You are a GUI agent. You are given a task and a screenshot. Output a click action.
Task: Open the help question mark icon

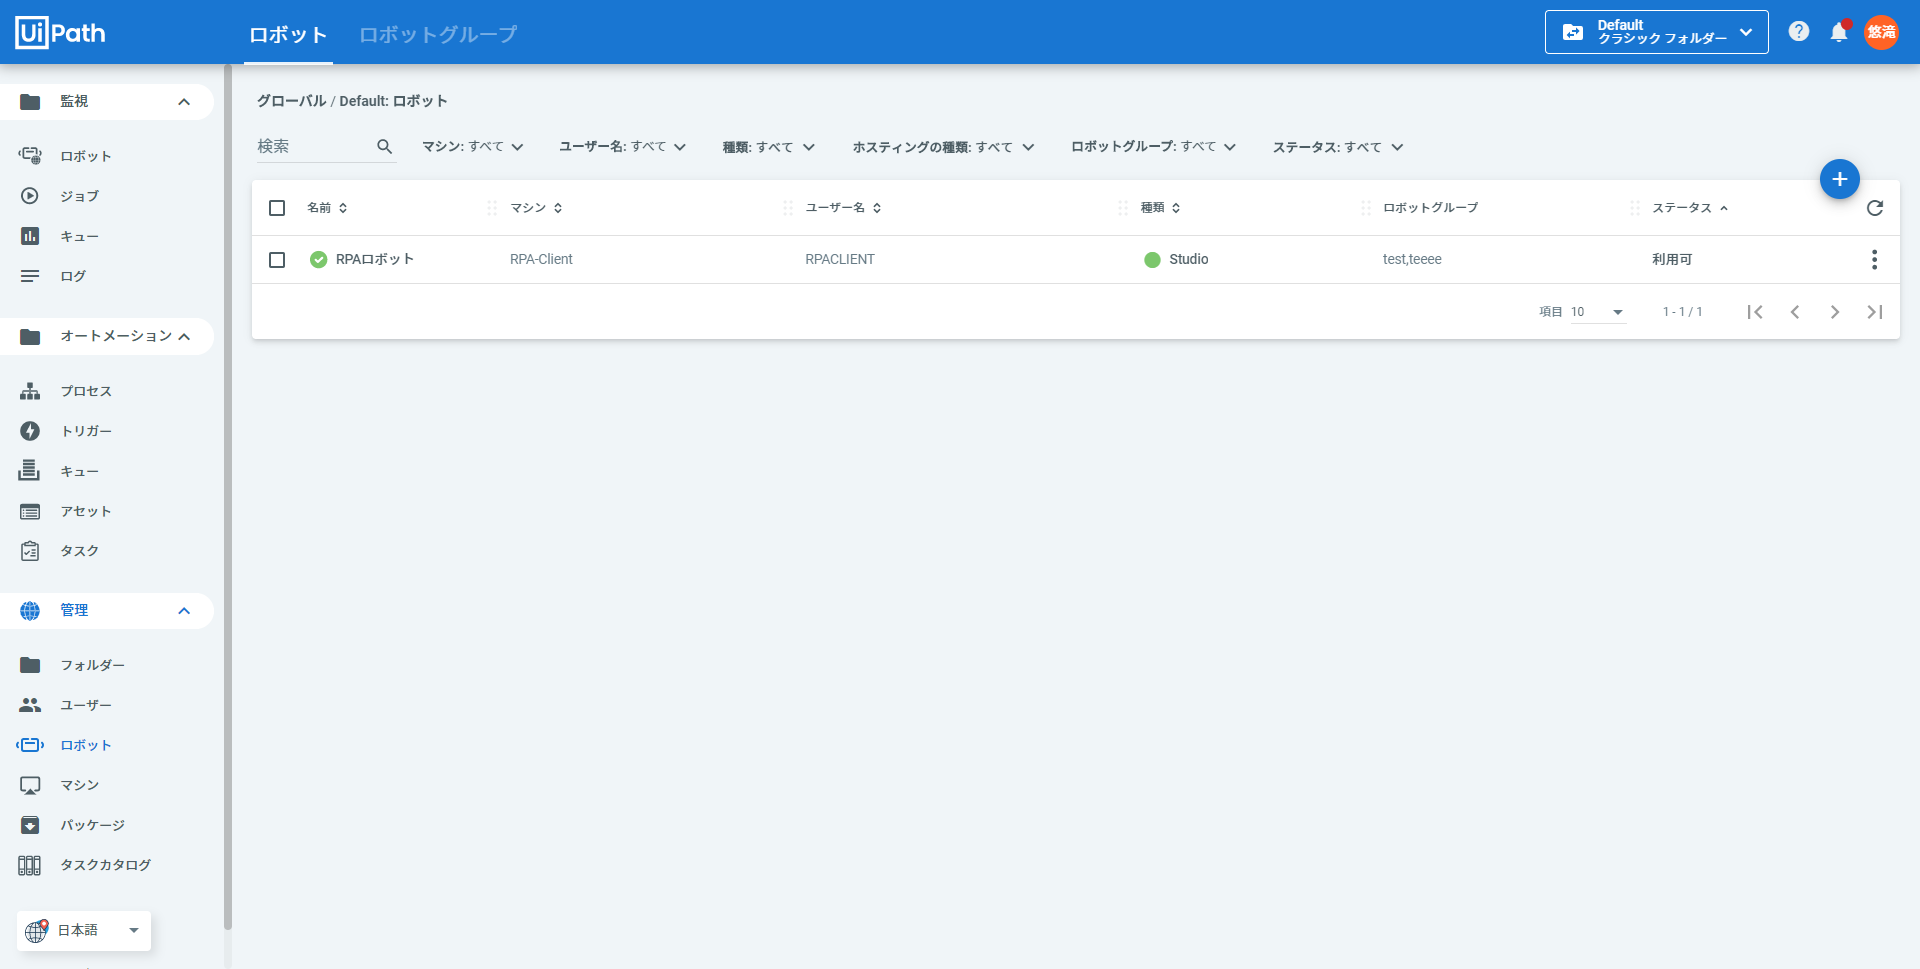[1798, 32]
